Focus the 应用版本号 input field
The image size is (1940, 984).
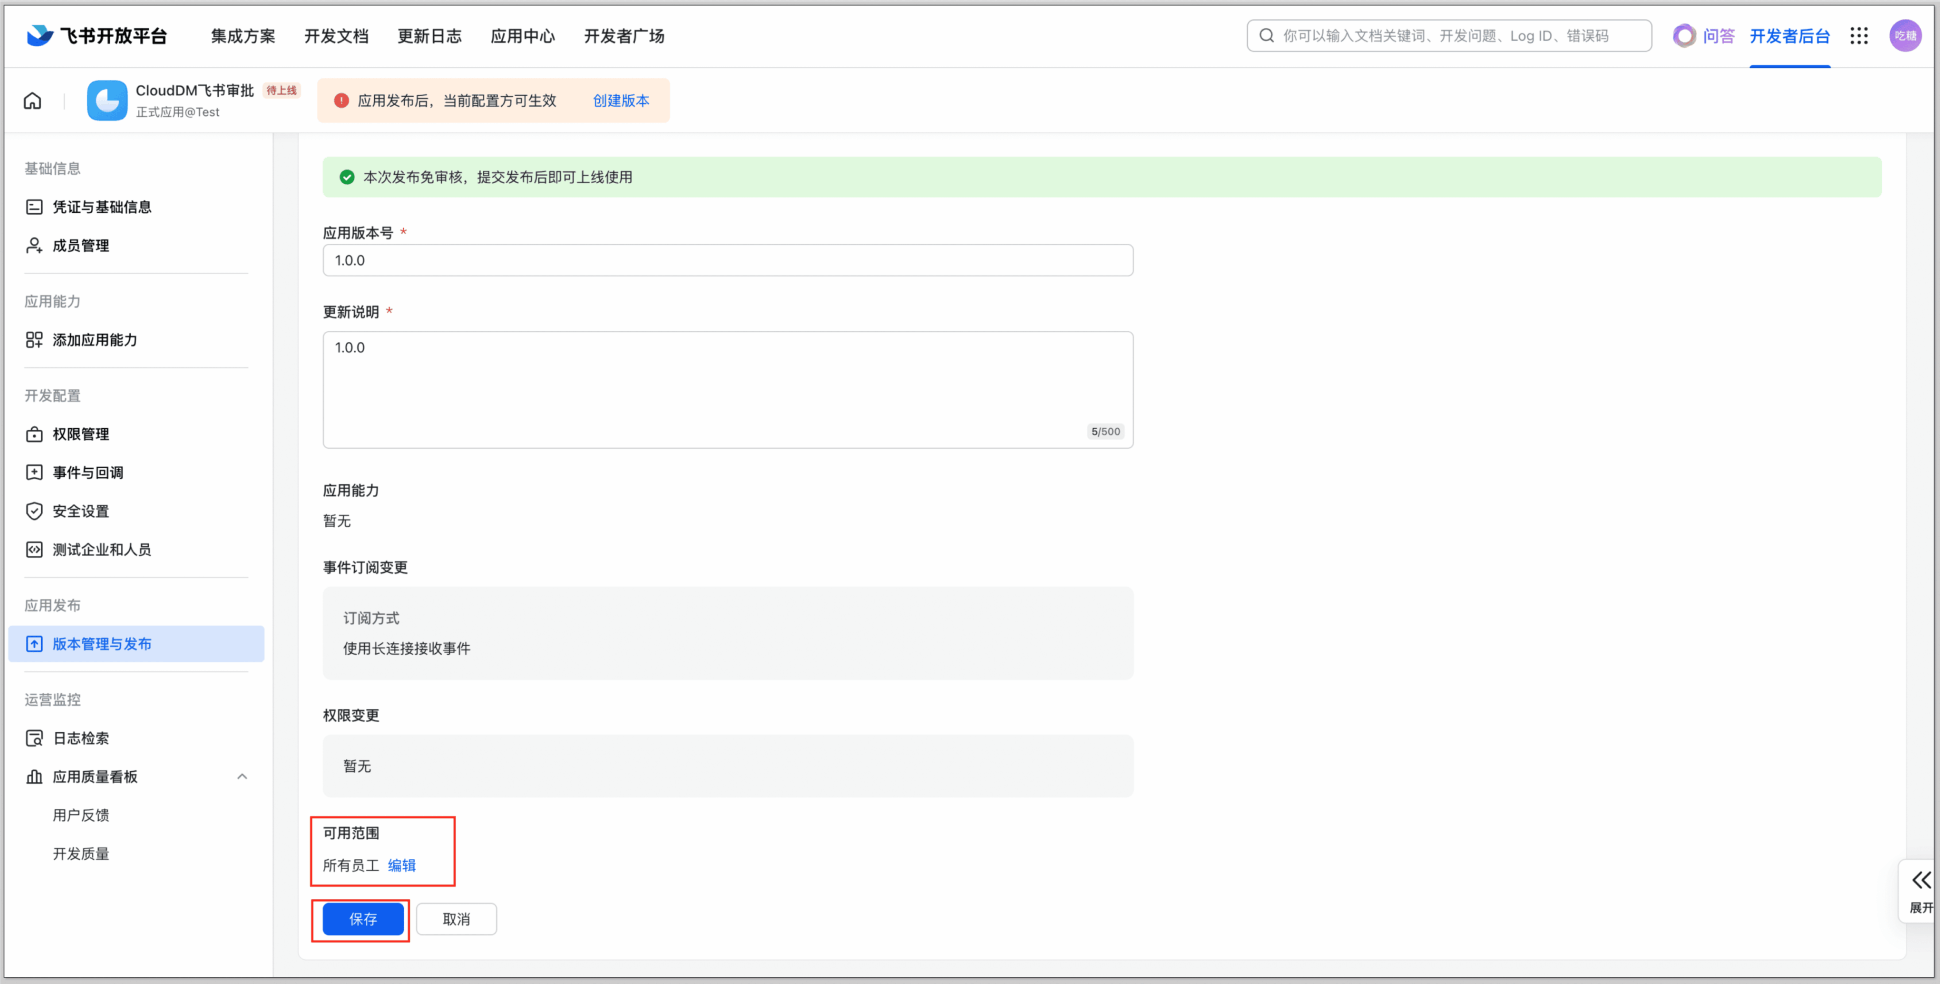click(727, 261)
